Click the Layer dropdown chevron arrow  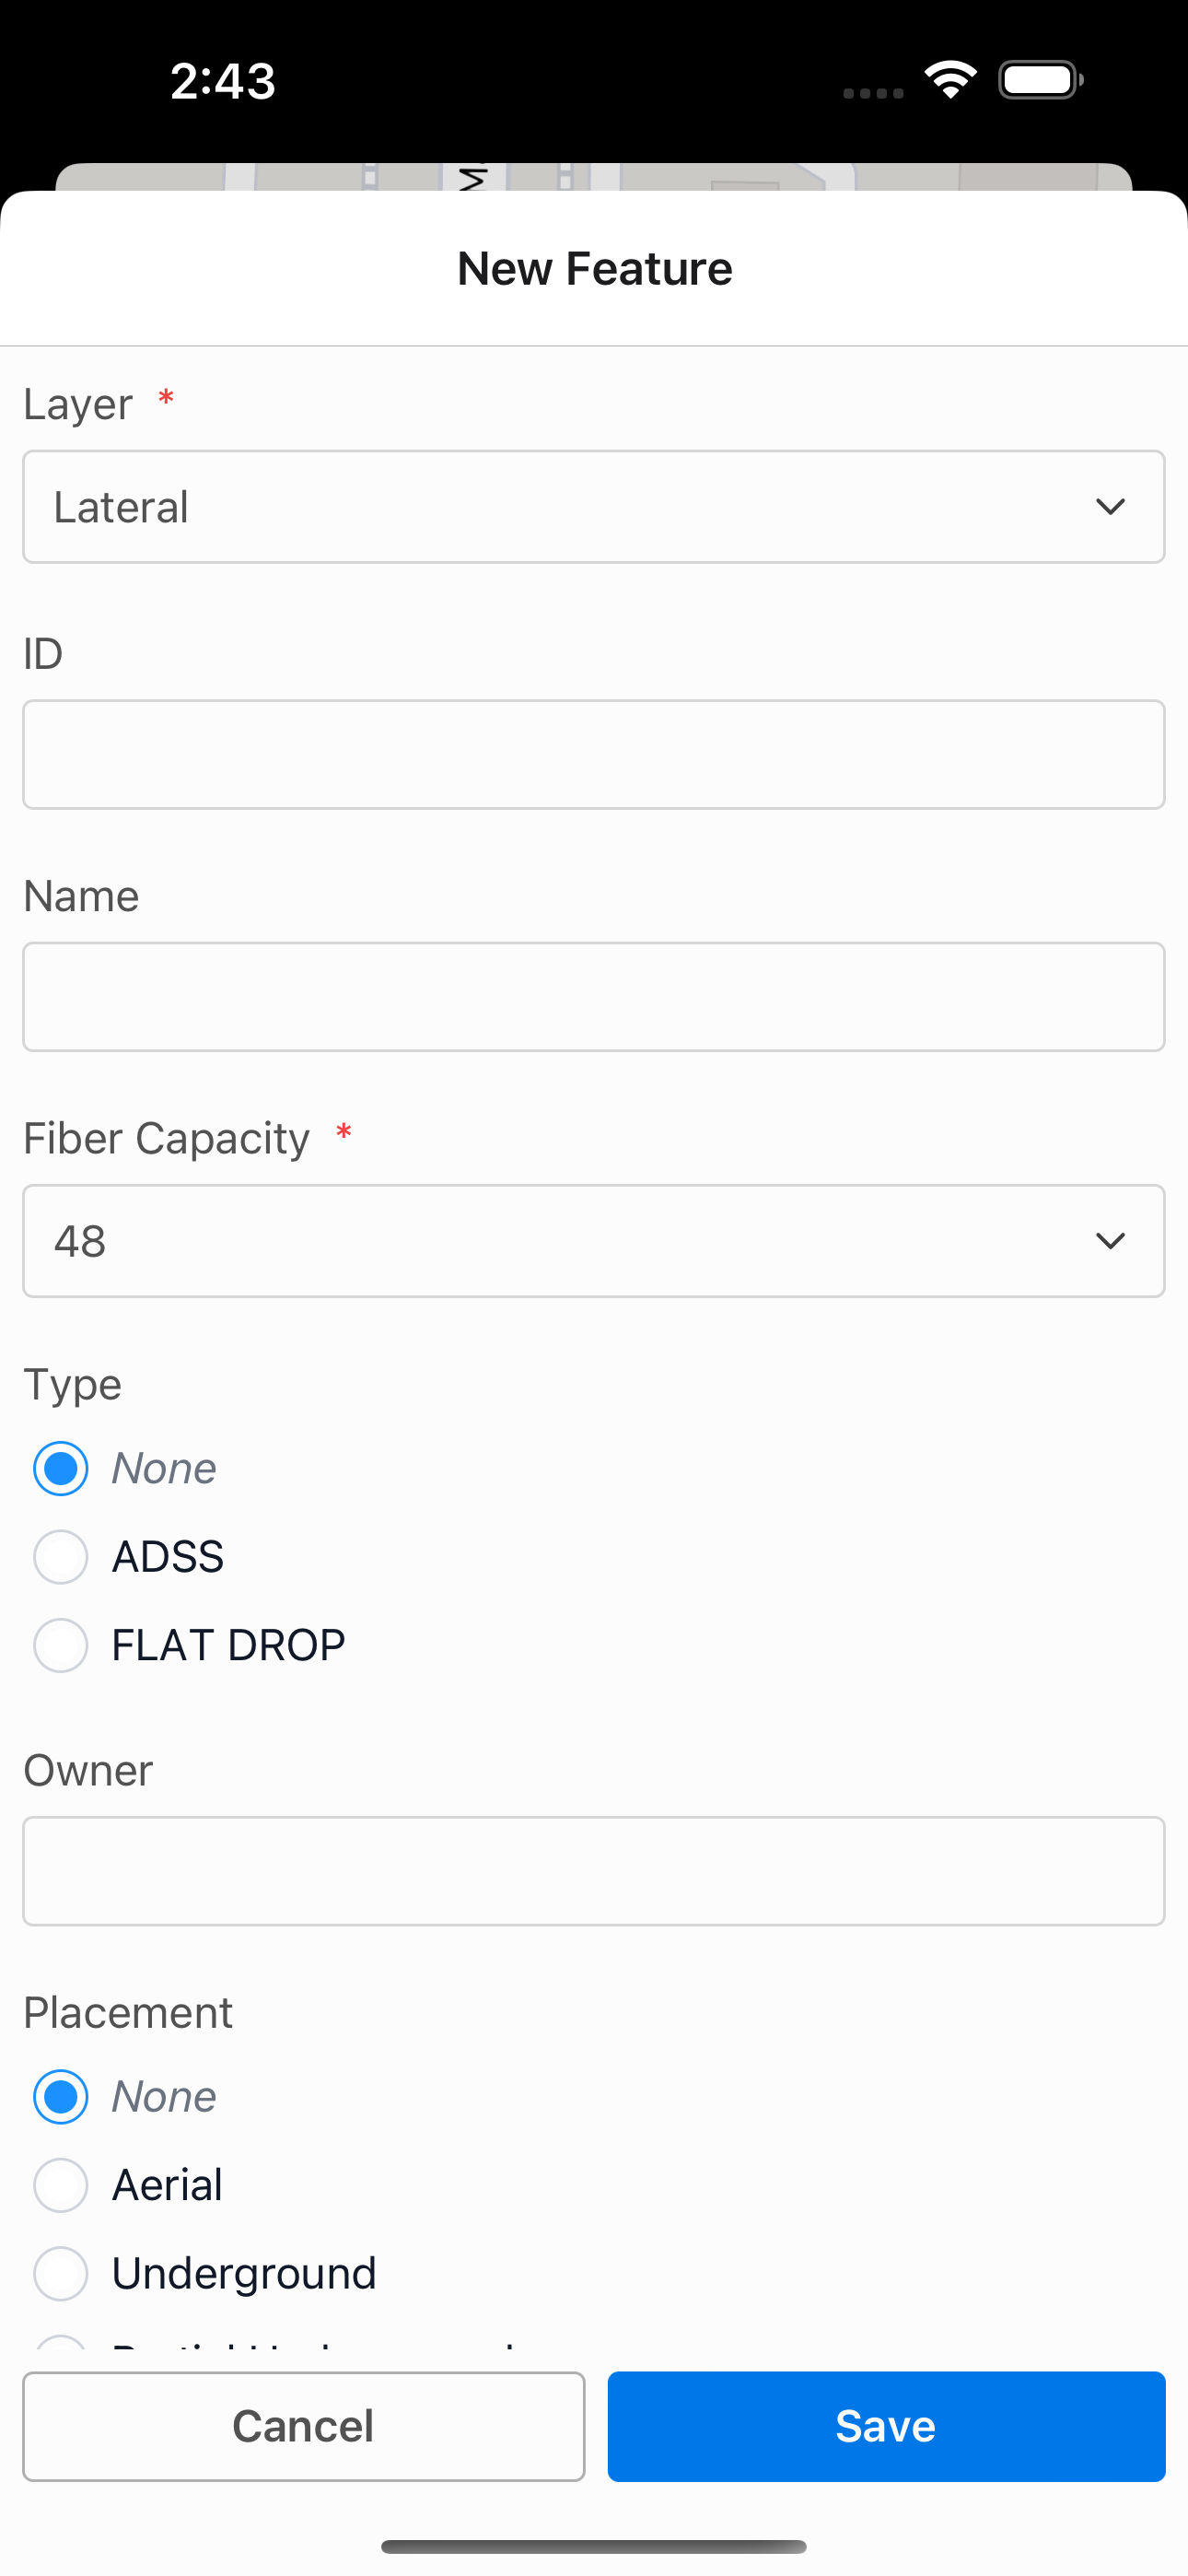[1110, 507]
